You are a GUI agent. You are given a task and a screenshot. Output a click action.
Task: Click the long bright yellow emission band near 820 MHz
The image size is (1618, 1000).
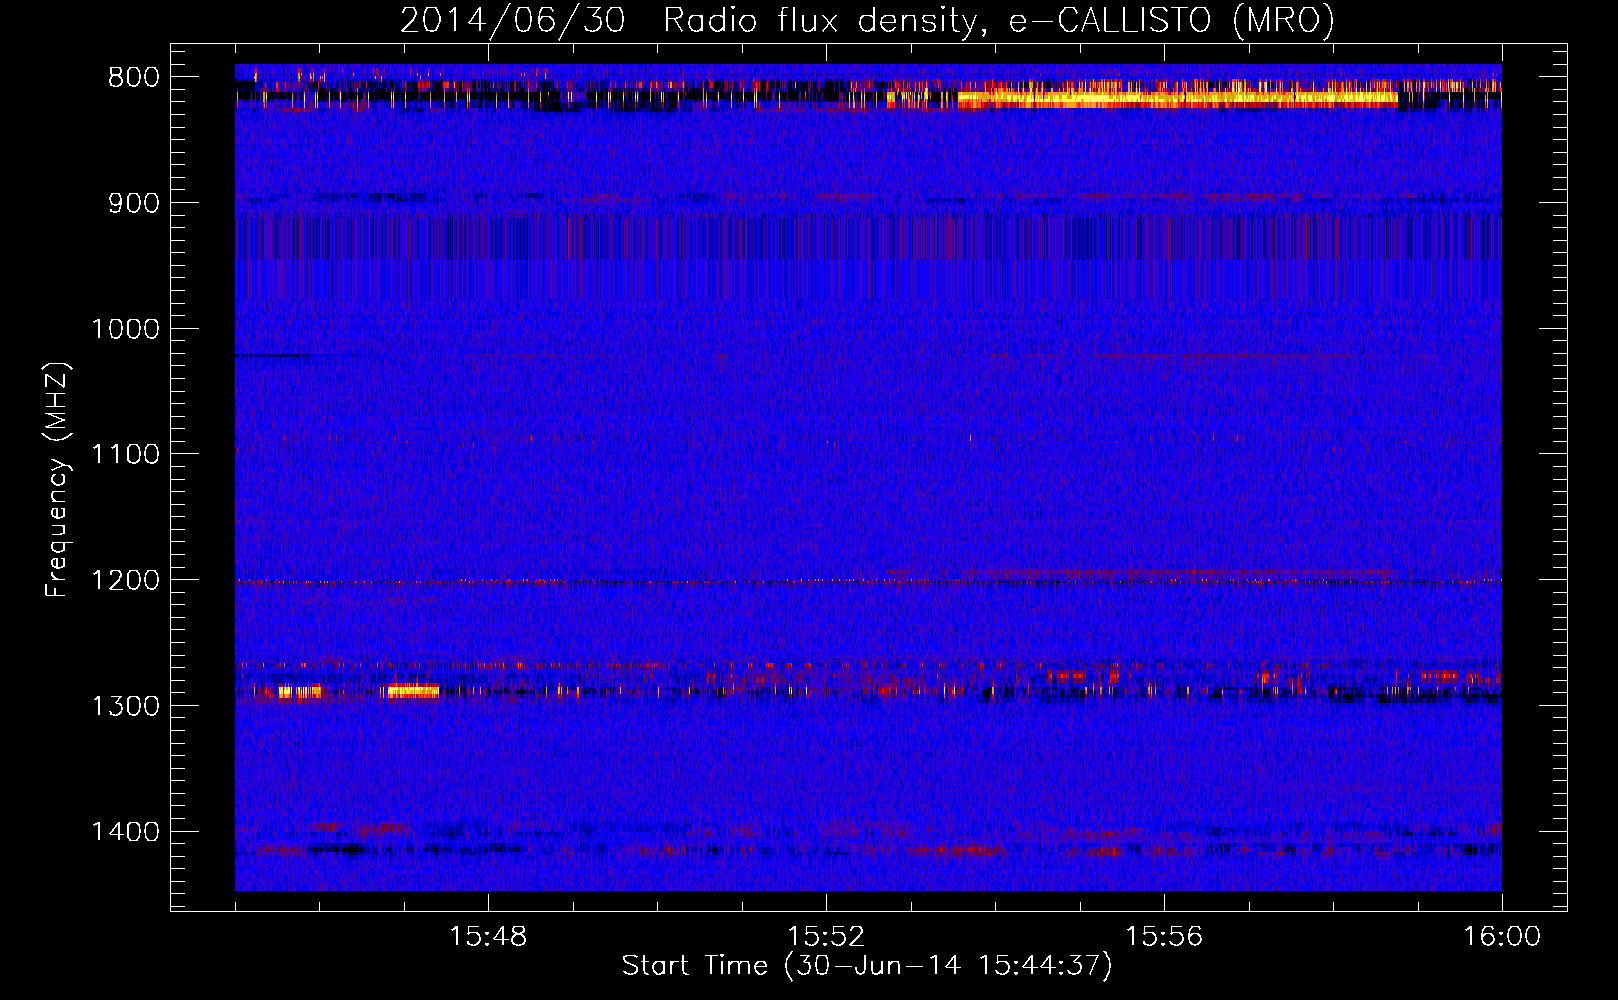pos(1177,98)
